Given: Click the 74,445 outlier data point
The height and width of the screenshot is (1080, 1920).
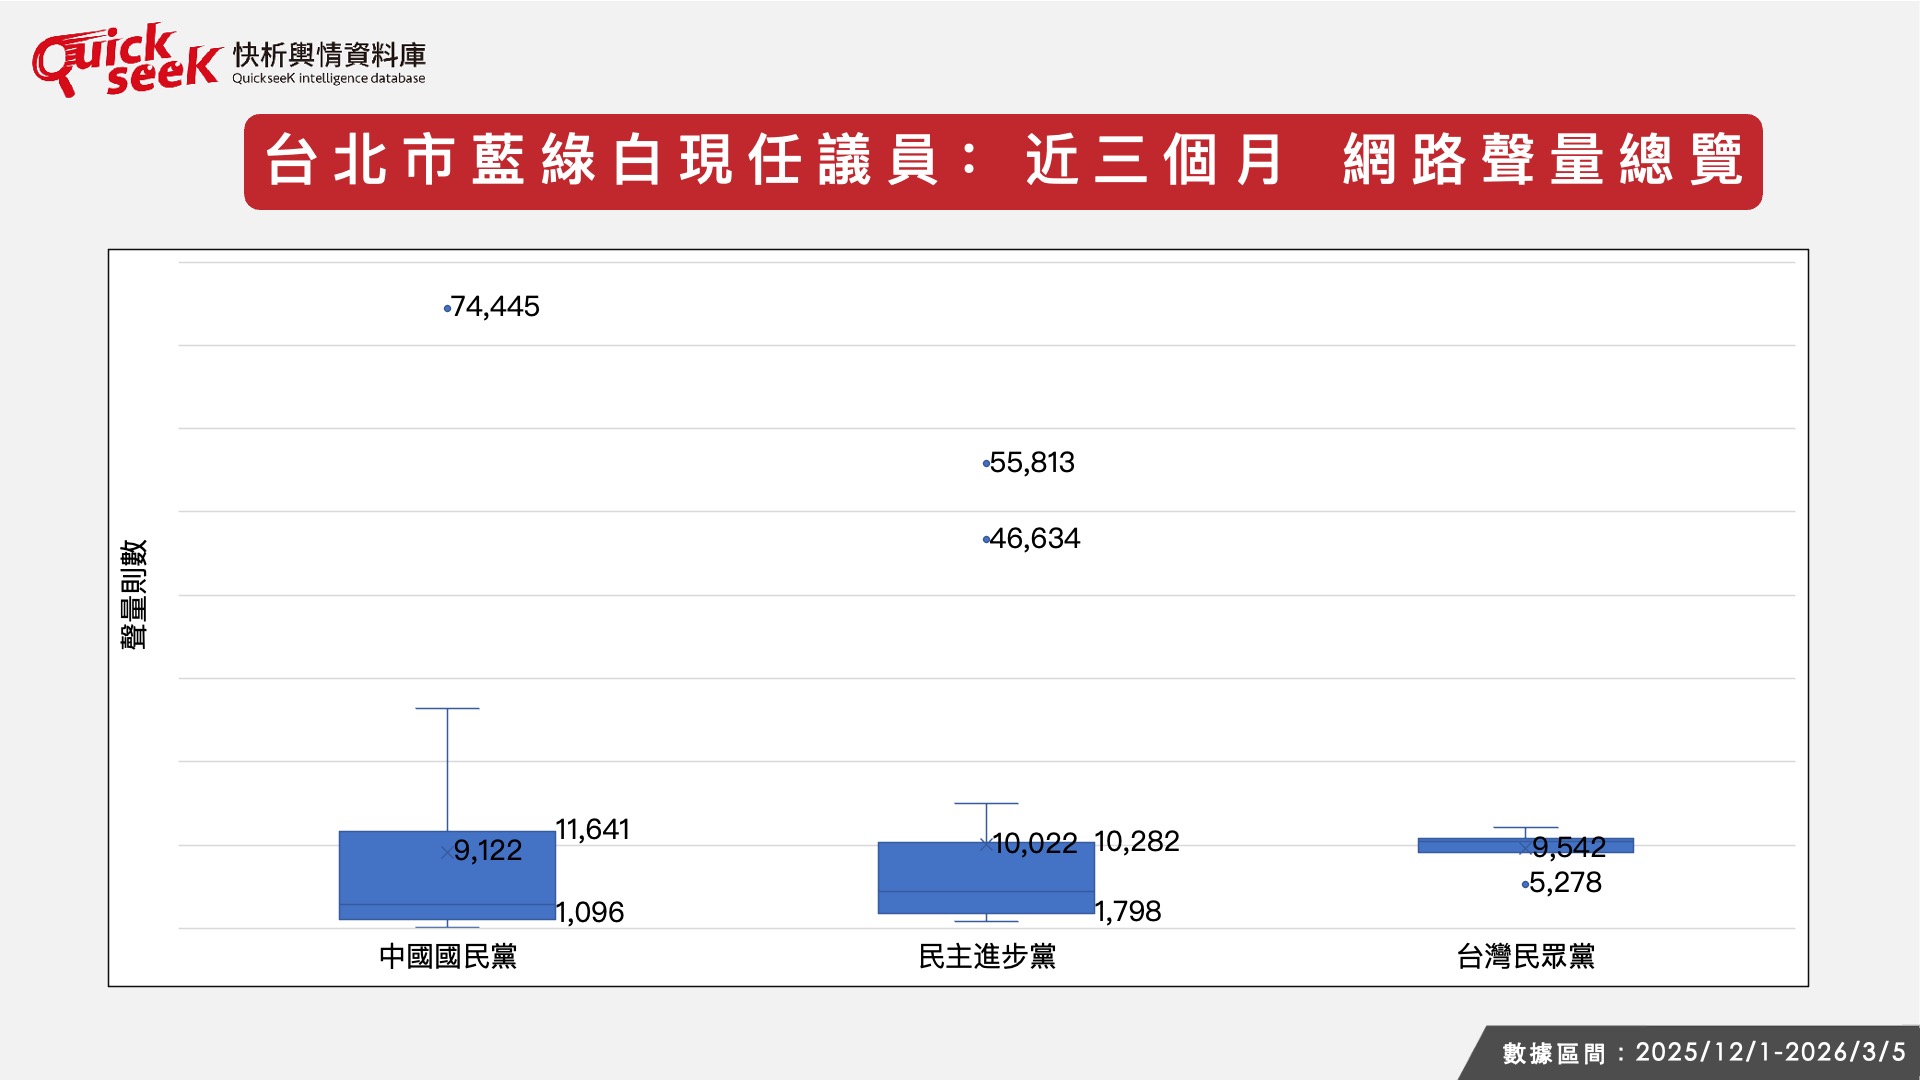Looking at the screenshot, I should pos(447,309).
